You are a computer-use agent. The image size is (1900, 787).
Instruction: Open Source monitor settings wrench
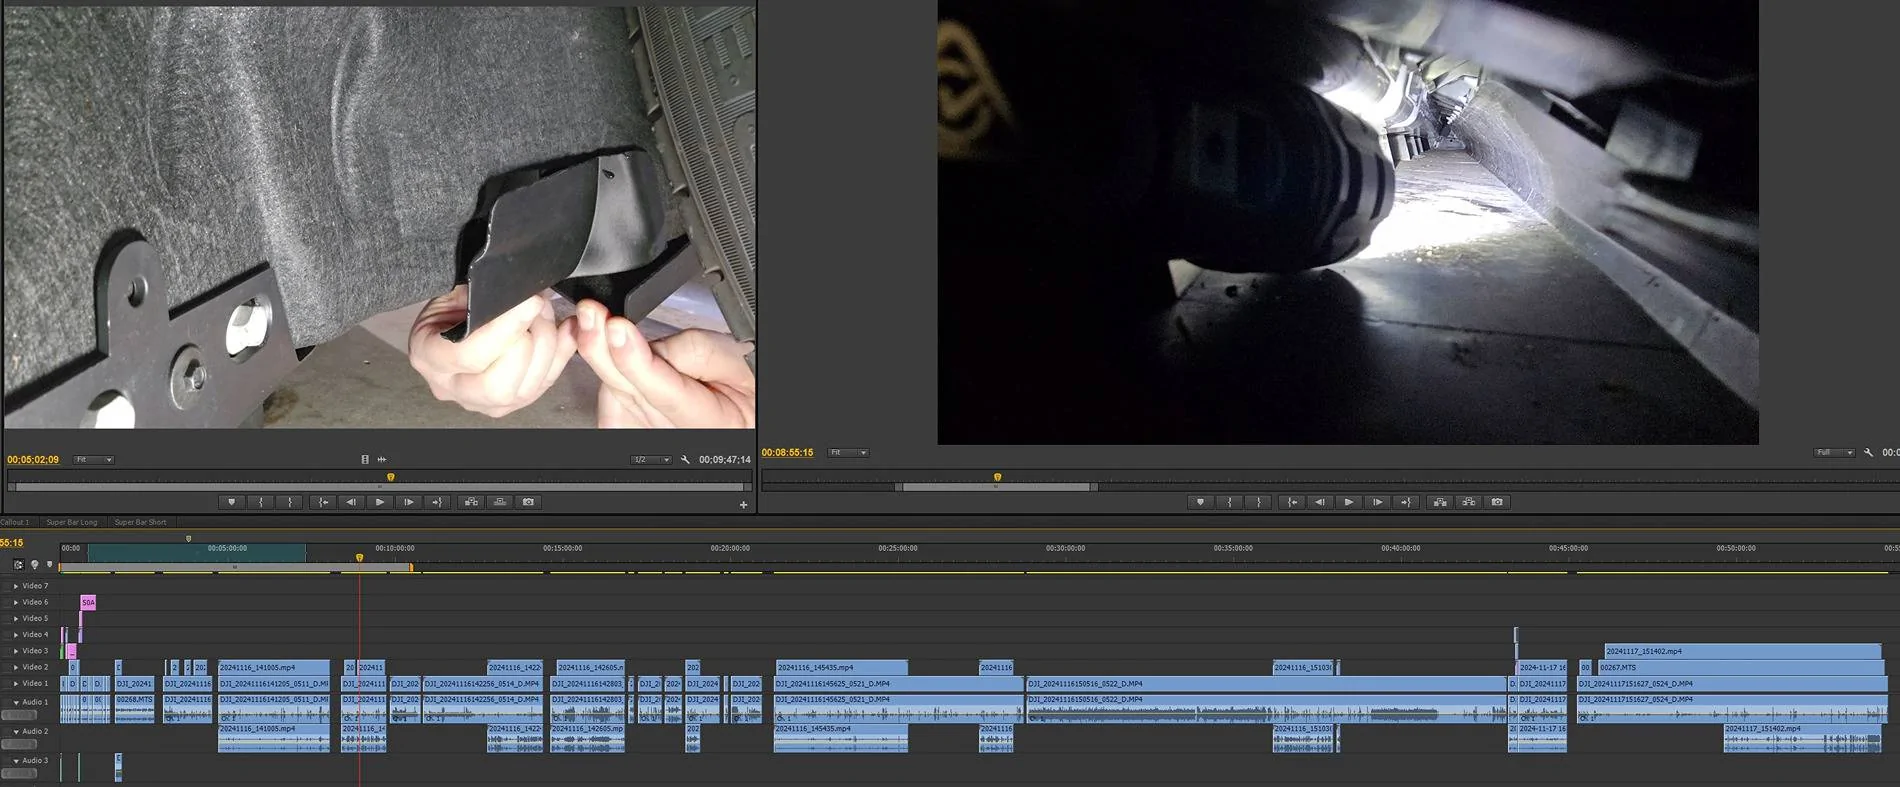685,460
